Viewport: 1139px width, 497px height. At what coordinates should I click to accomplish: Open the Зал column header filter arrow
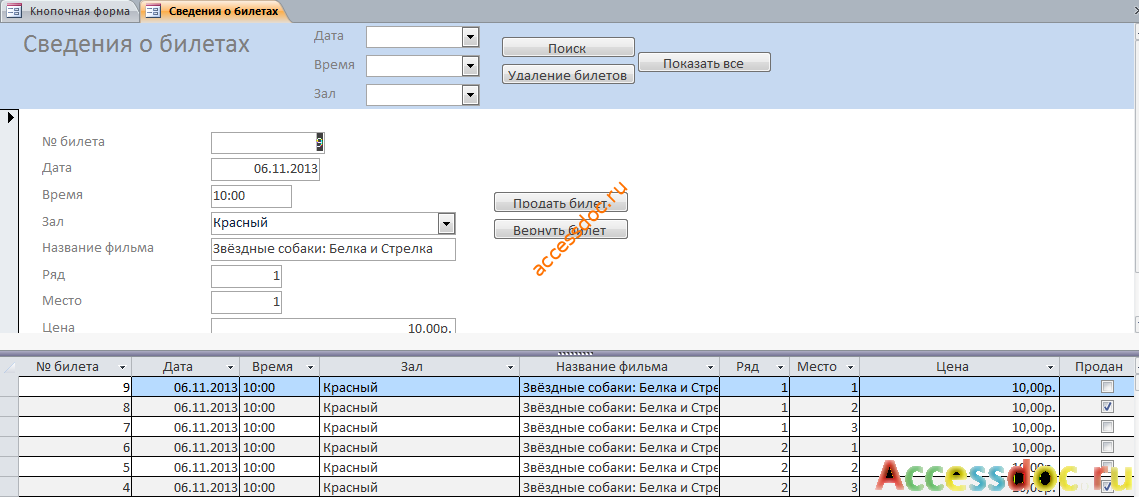click(511, 368)
